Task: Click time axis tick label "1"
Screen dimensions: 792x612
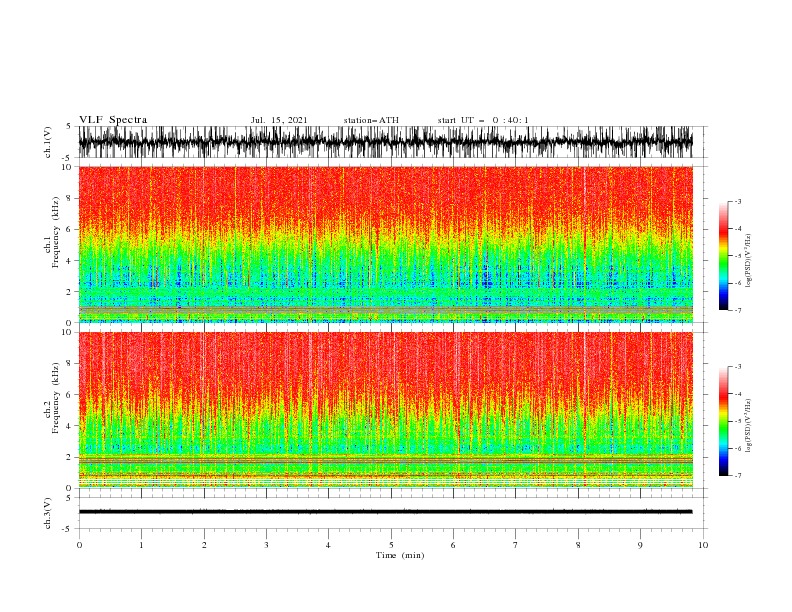Action: coord(141,545)
